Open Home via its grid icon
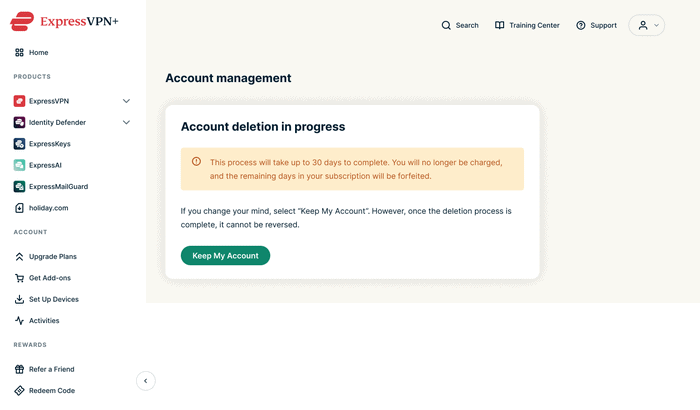The width and height of the screenshot is (700, 410). (x=19, y=53)
